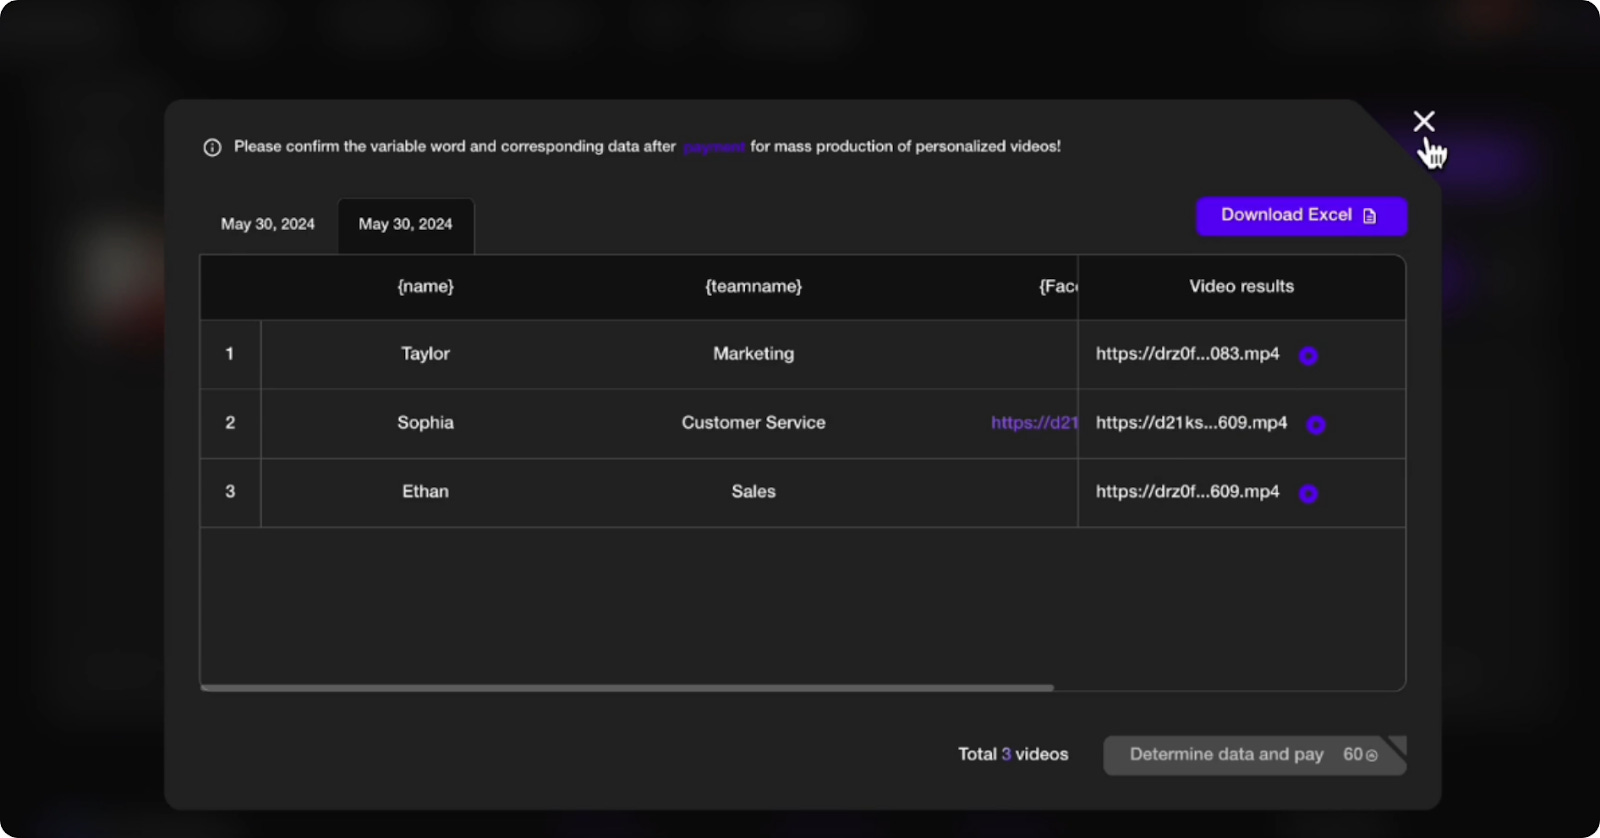Click the Total 3 videos label

[1013, 755]
